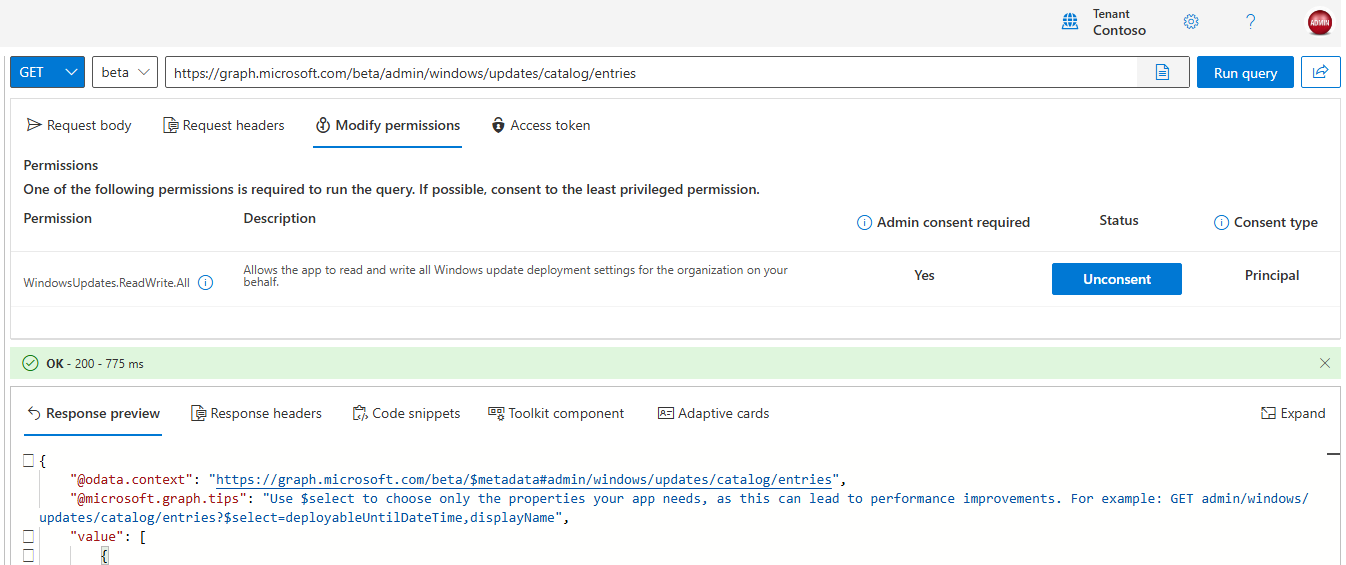This screenshot has height=565, width=1346.
Task: Click the Yes admin consent value
Action: point(924,275)
